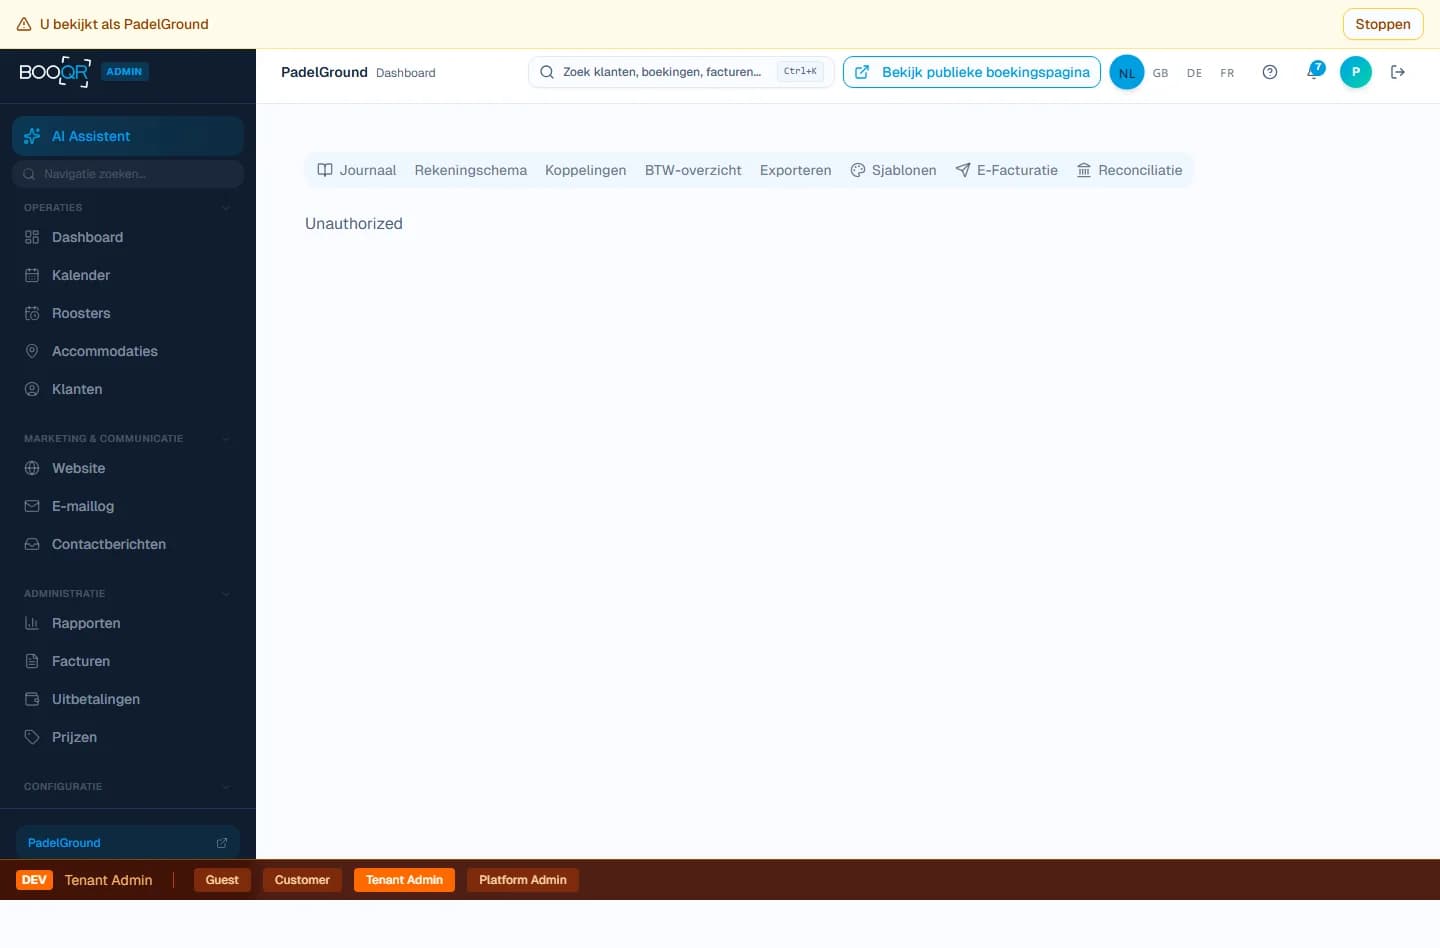This screenshot has height=948, width=1440.
Task: Click the Prijzen tag icon
Action: [x=32, y=737]
